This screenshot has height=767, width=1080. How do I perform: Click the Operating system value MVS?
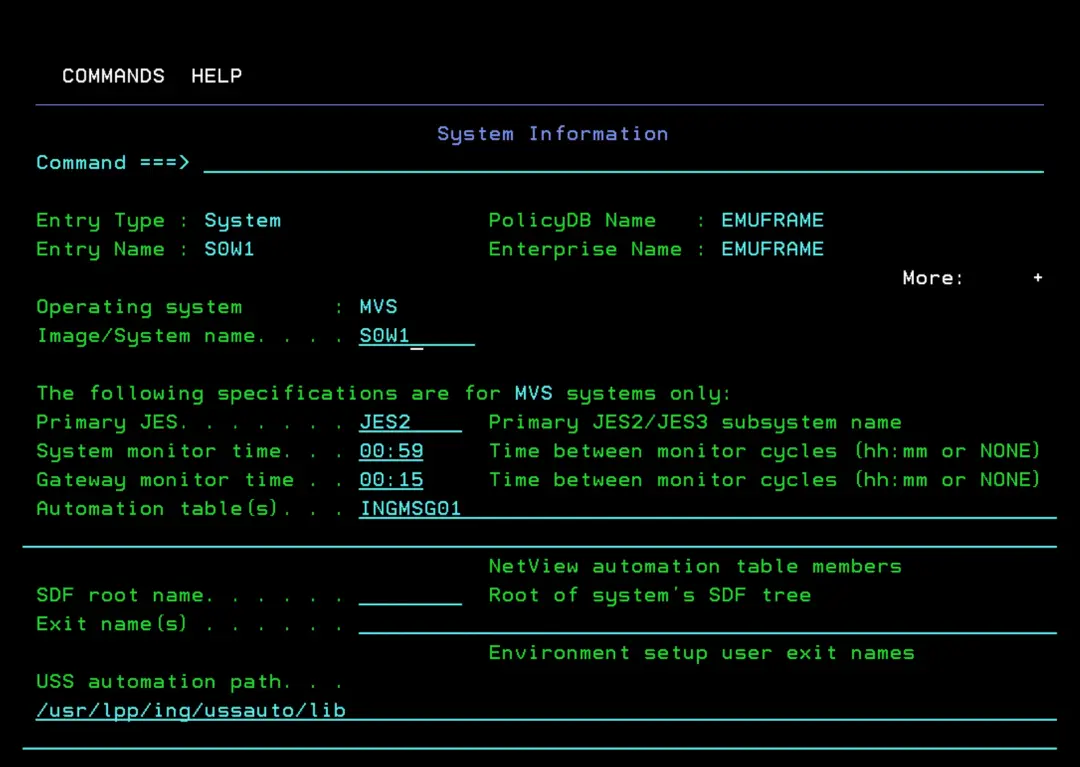[x=378, y=307]
